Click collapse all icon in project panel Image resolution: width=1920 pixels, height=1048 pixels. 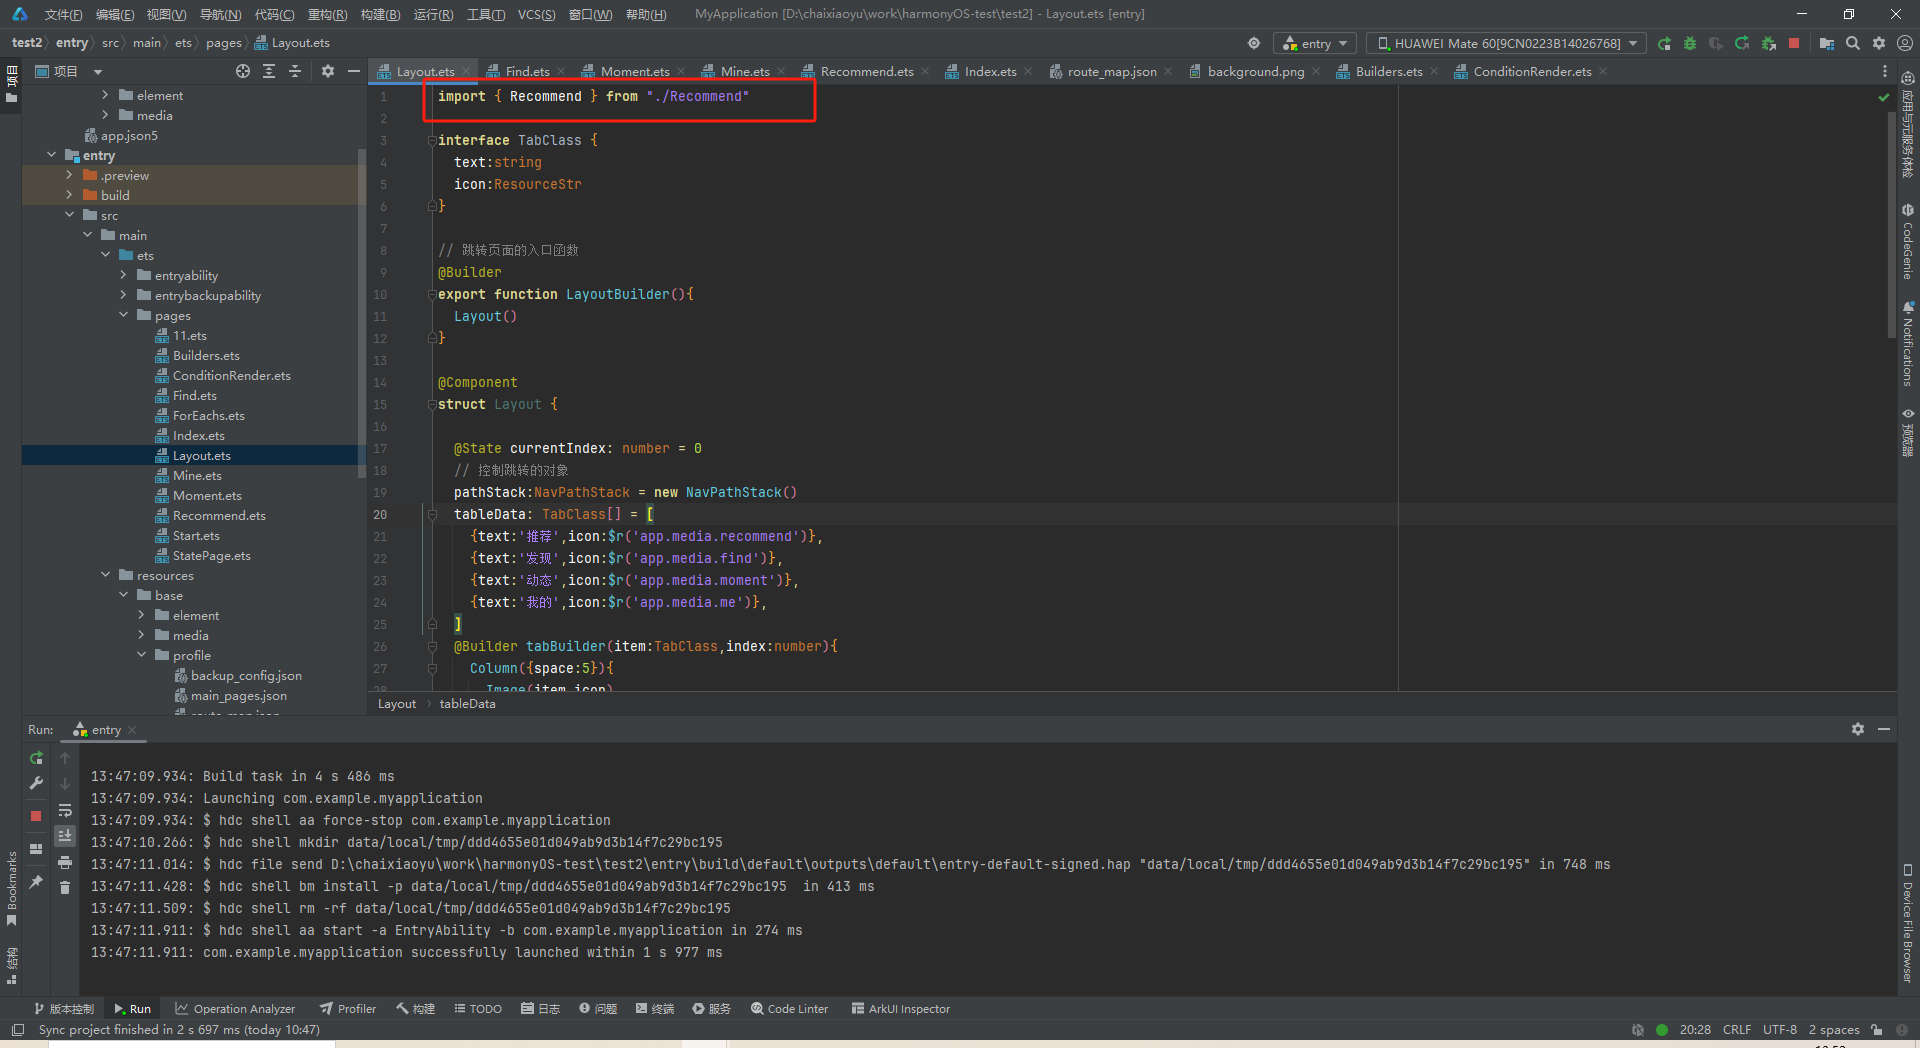coord(295,71)
